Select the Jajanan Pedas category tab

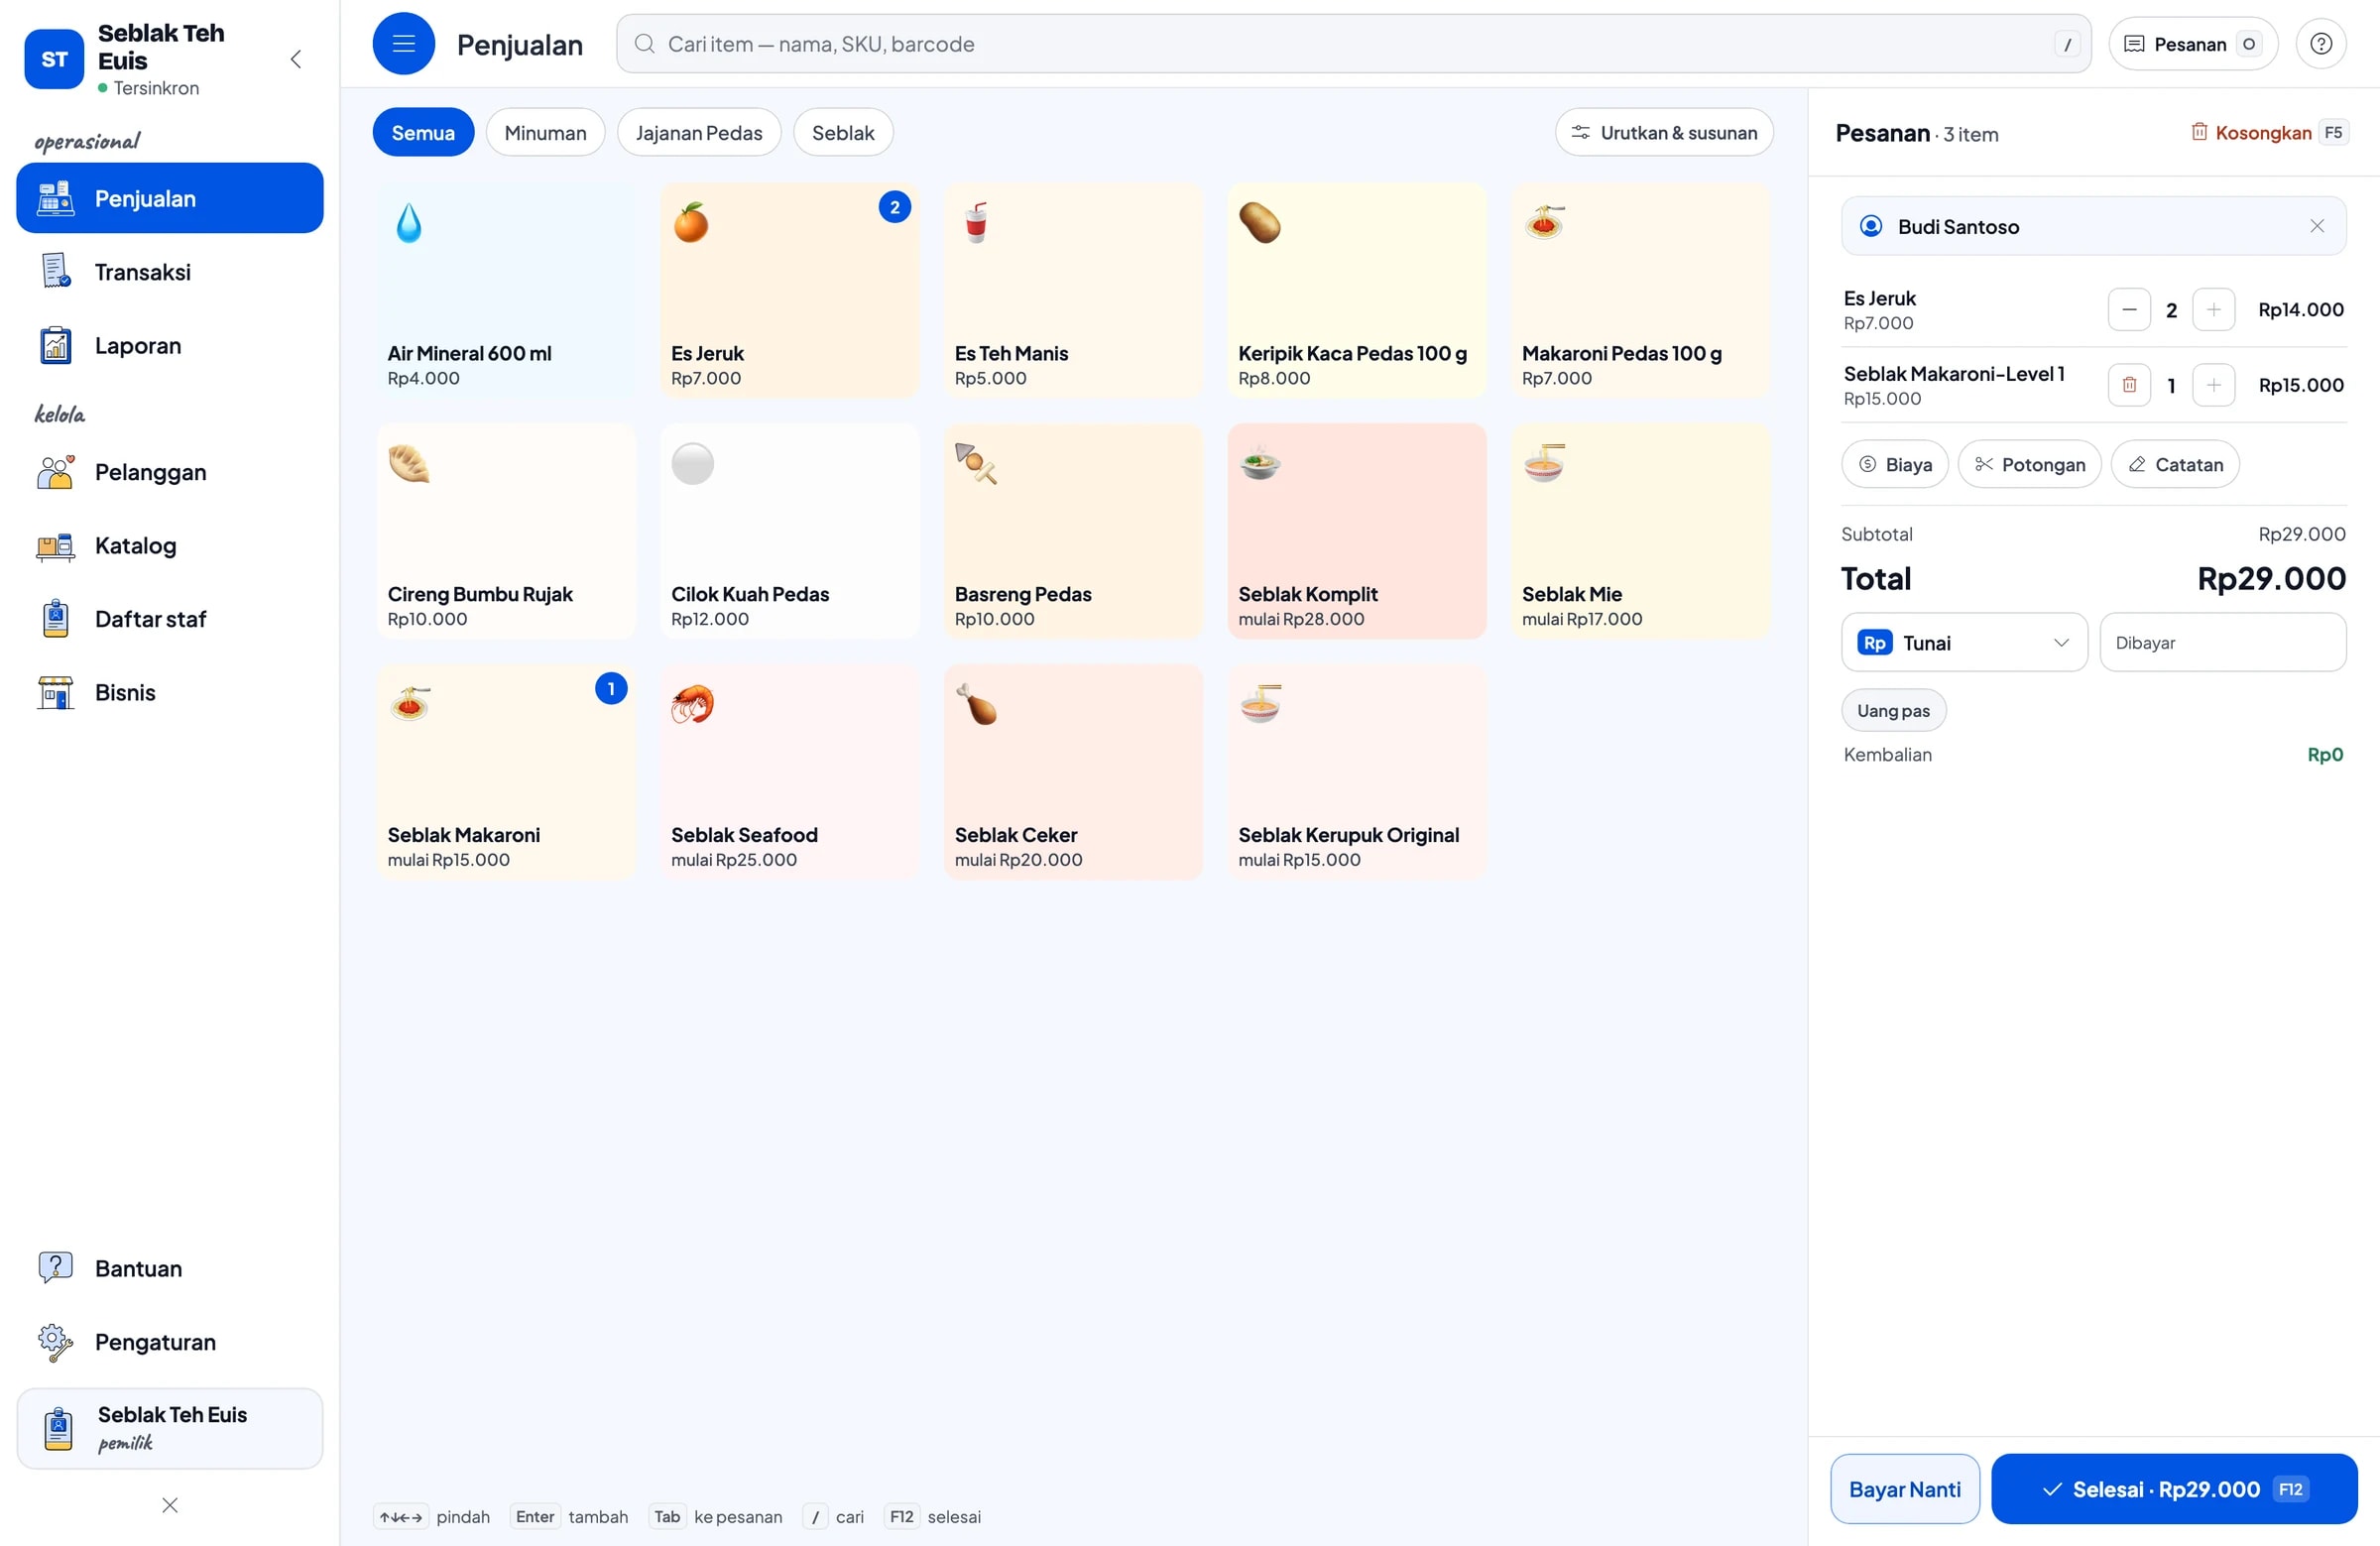click(699, 132)
